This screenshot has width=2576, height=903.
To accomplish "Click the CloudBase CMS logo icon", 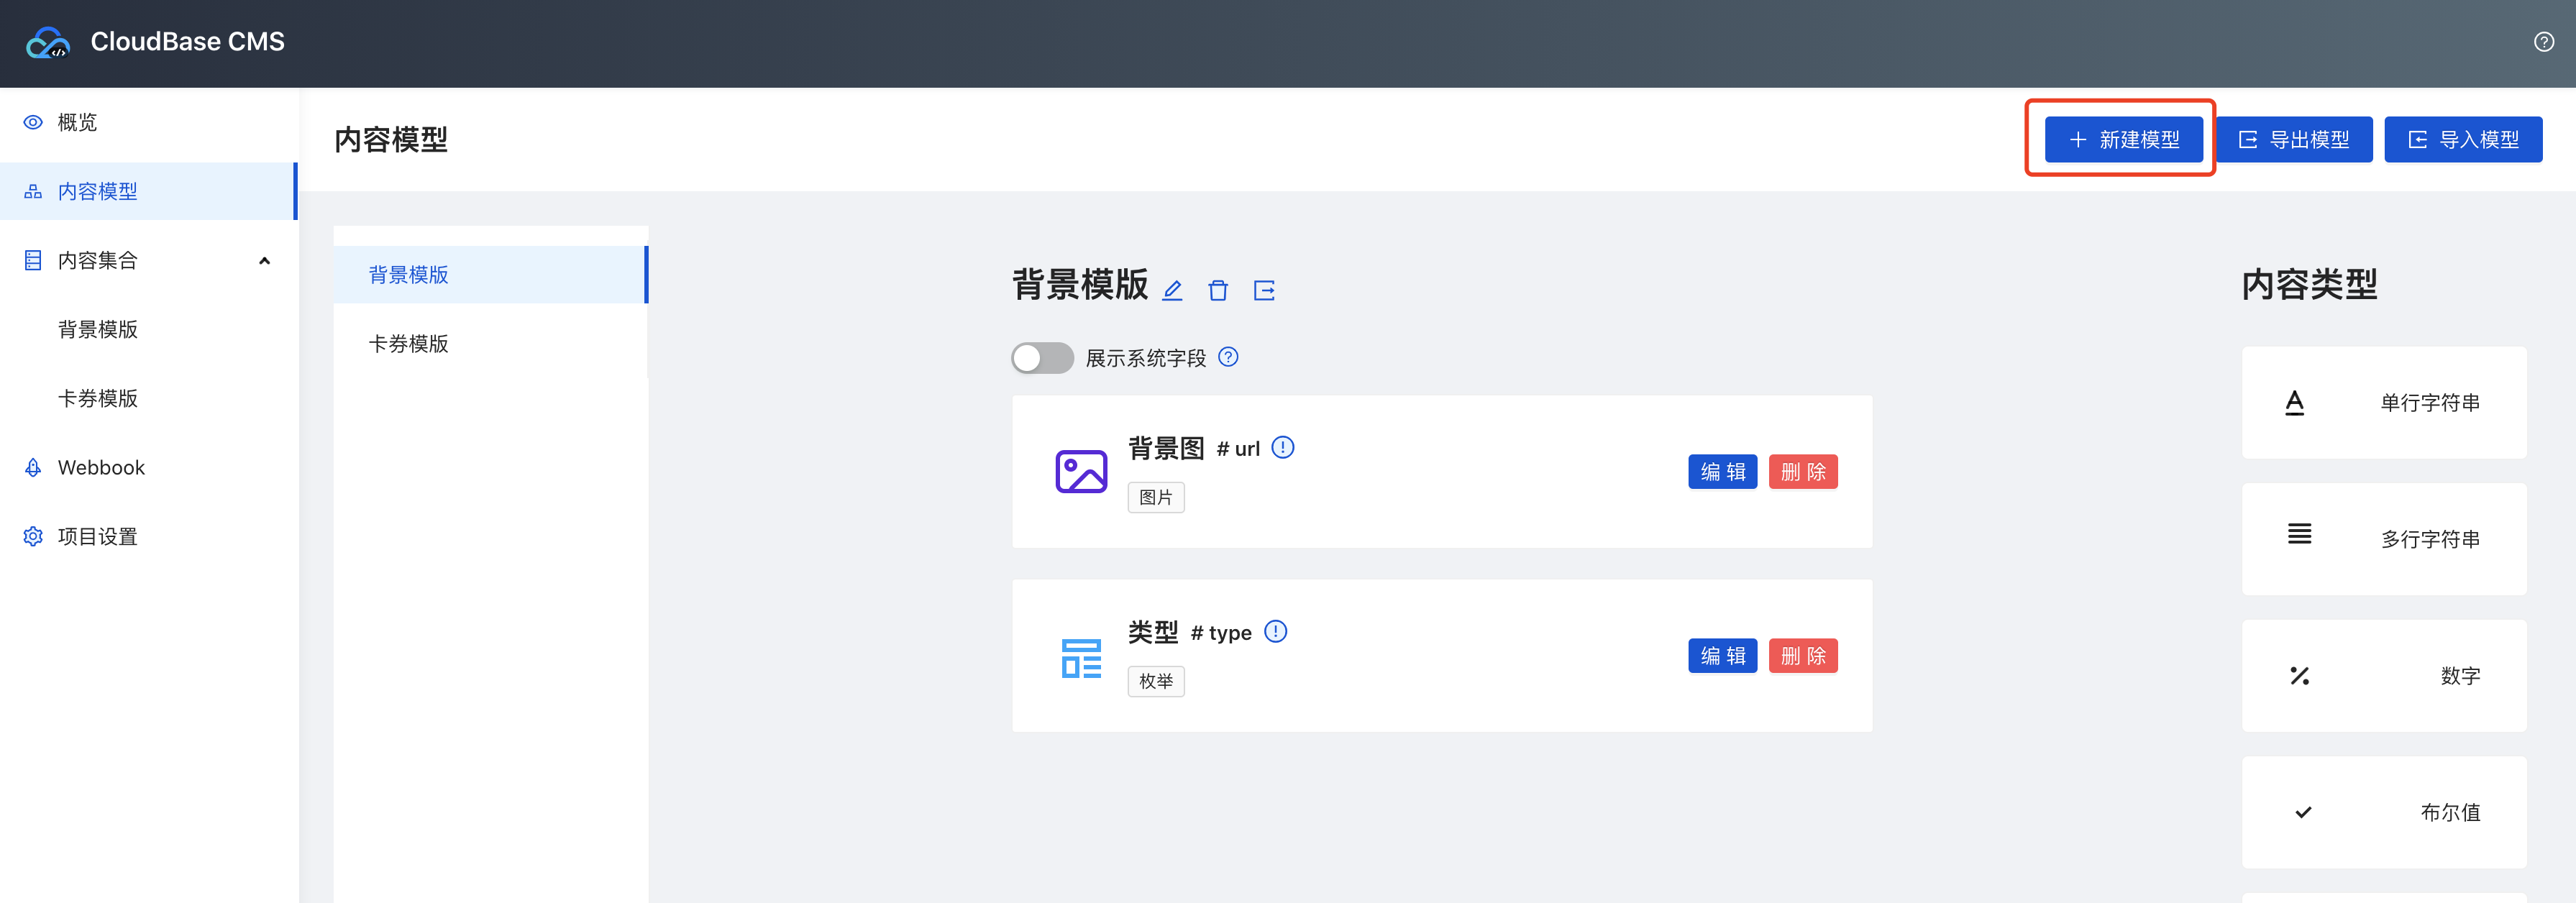I will pyautogui.click(x=48, y=42).
